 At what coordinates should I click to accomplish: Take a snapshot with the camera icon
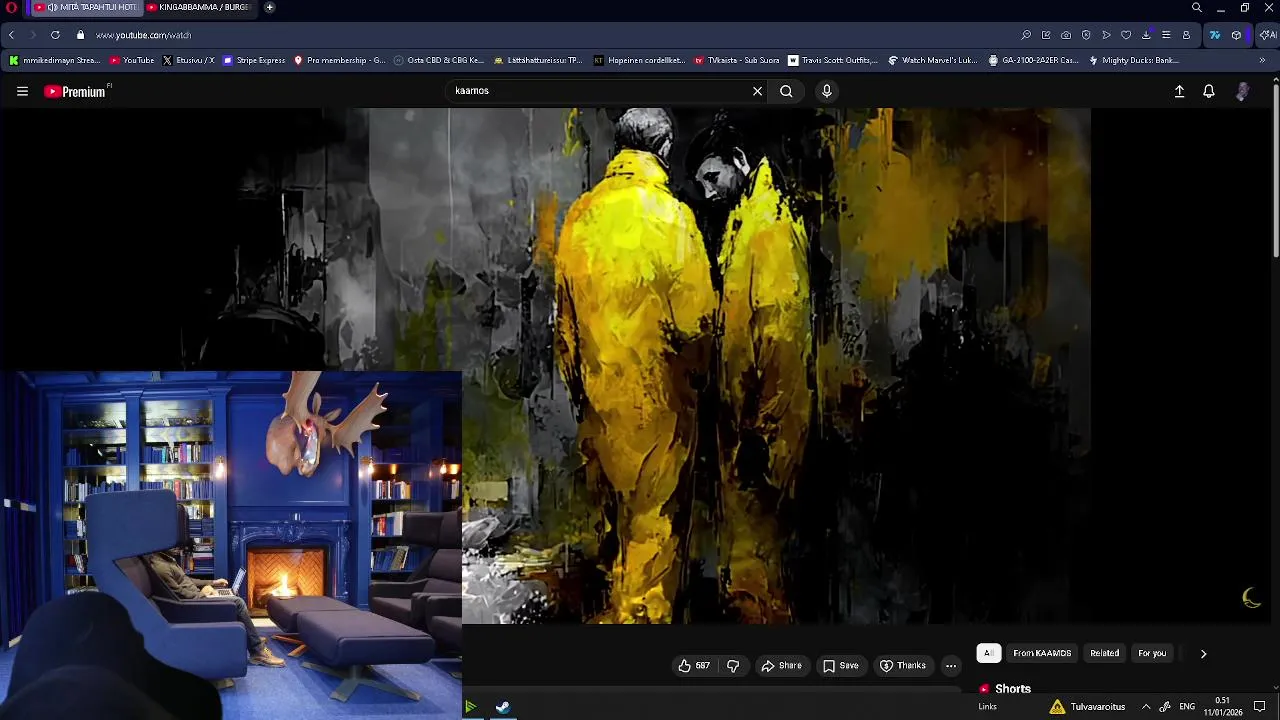pos(1066,35)
